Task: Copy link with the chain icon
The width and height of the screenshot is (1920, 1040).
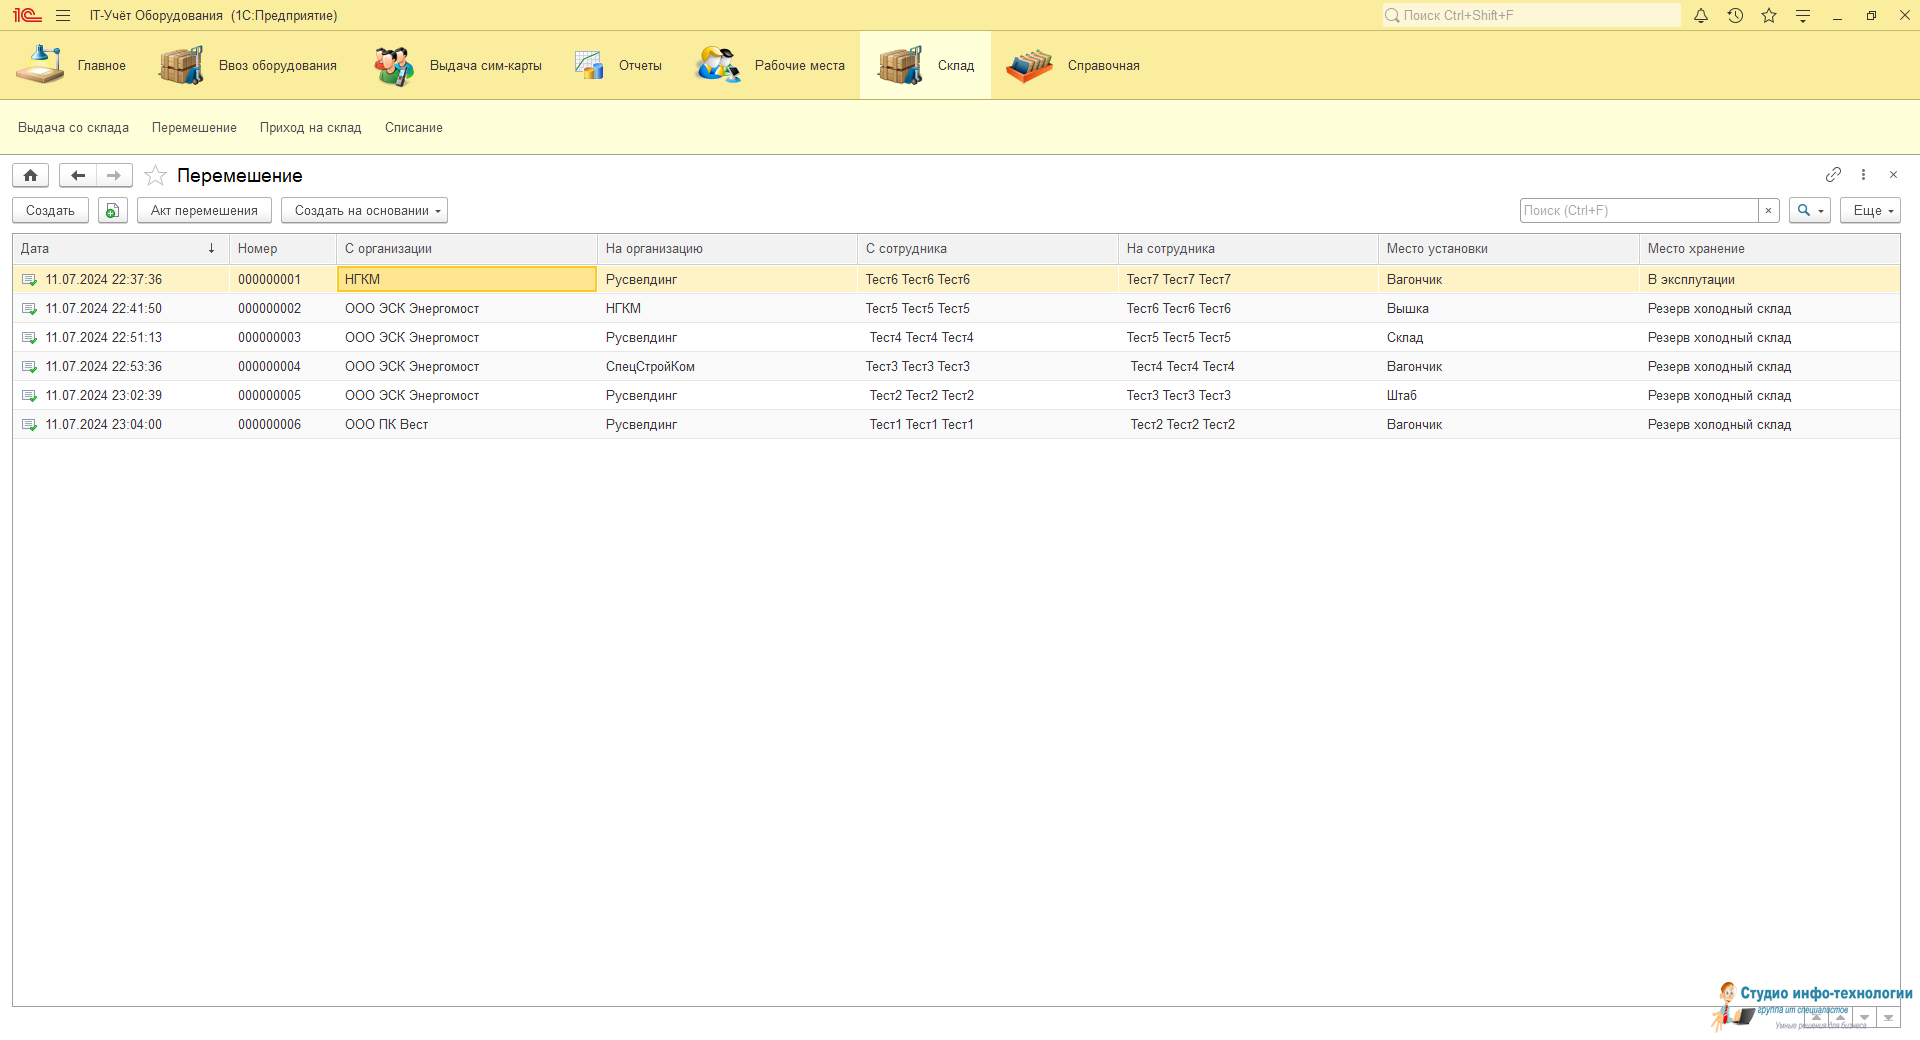Action: (1832, 175)
